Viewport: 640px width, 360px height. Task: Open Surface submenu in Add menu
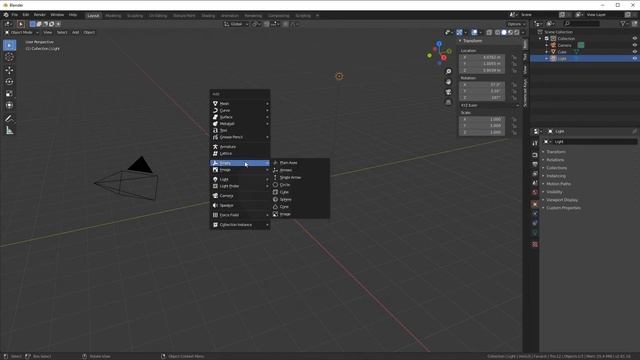tap(240, 117)
